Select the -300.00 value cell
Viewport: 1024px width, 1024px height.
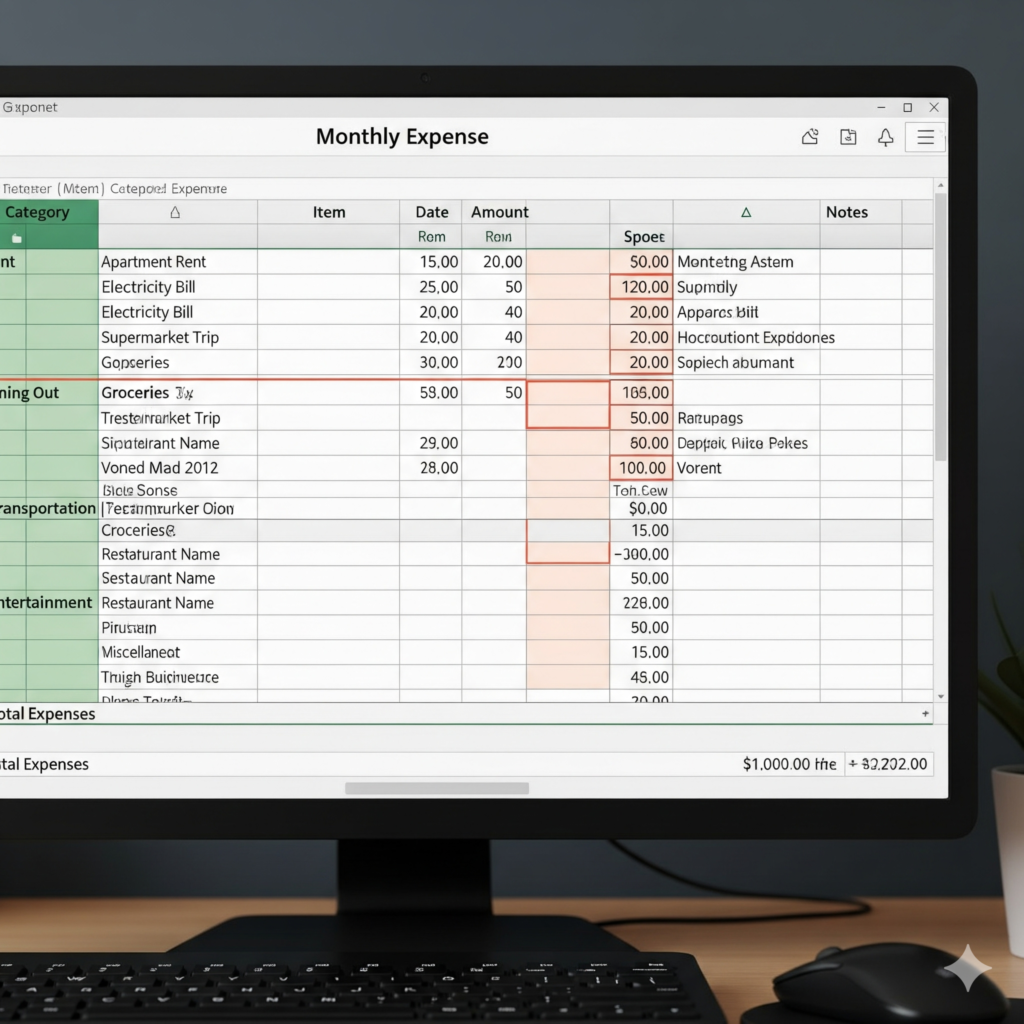[641, 554]
